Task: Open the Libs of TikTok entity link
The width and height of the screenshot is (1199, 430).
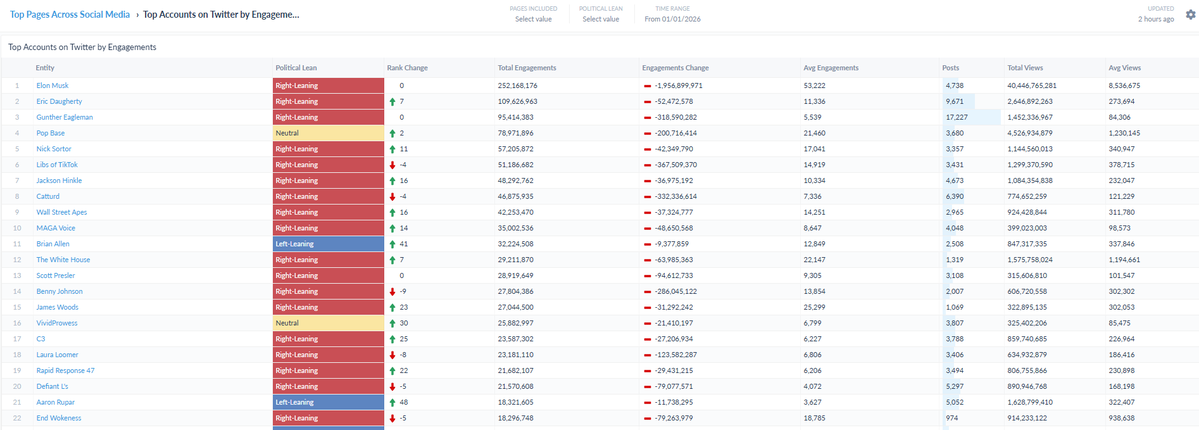Action: (57, 165)
